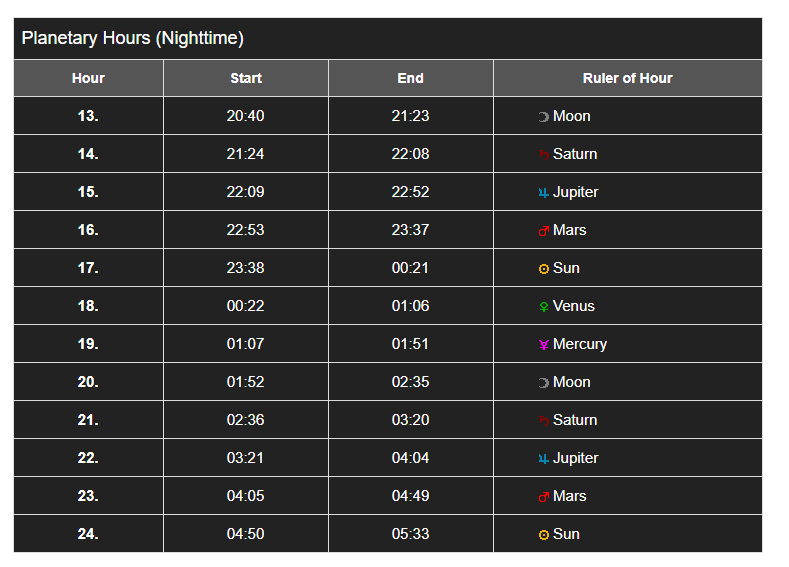Click the Saturn glyph in hour 14
Viewport: 789px width, 567px height.
[544, 155]
